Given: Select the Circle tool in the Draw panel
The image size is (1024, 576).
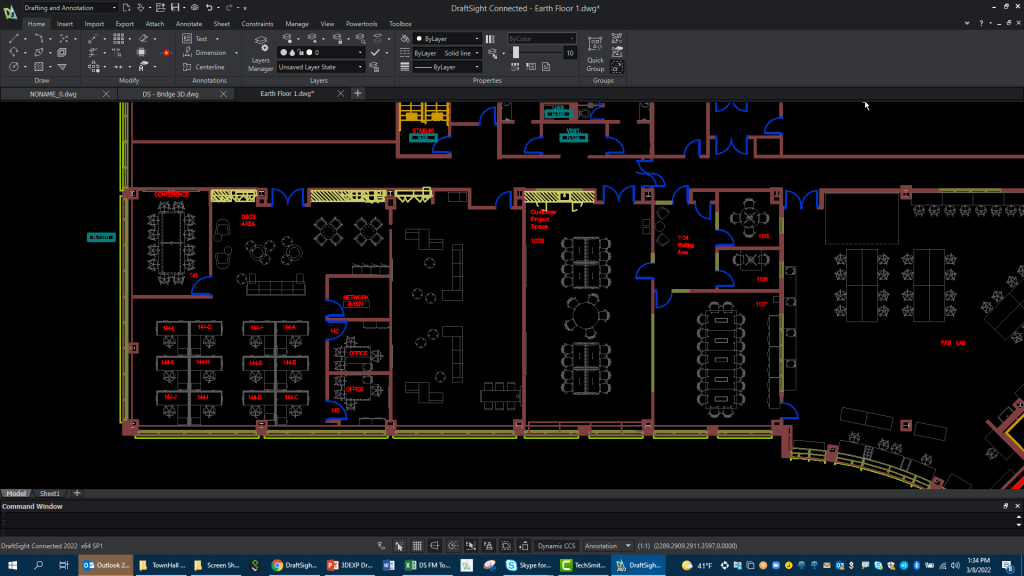Looking at the screenshot, I should (x=12, y=66).
